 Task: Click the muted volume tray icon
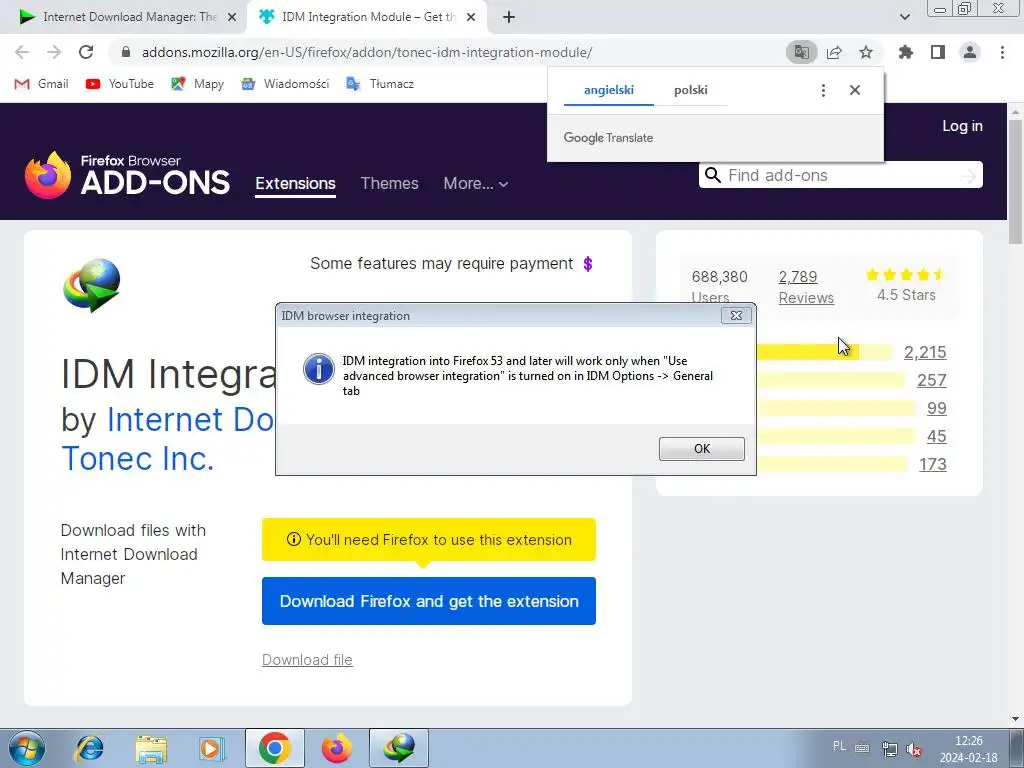[914, 749]
